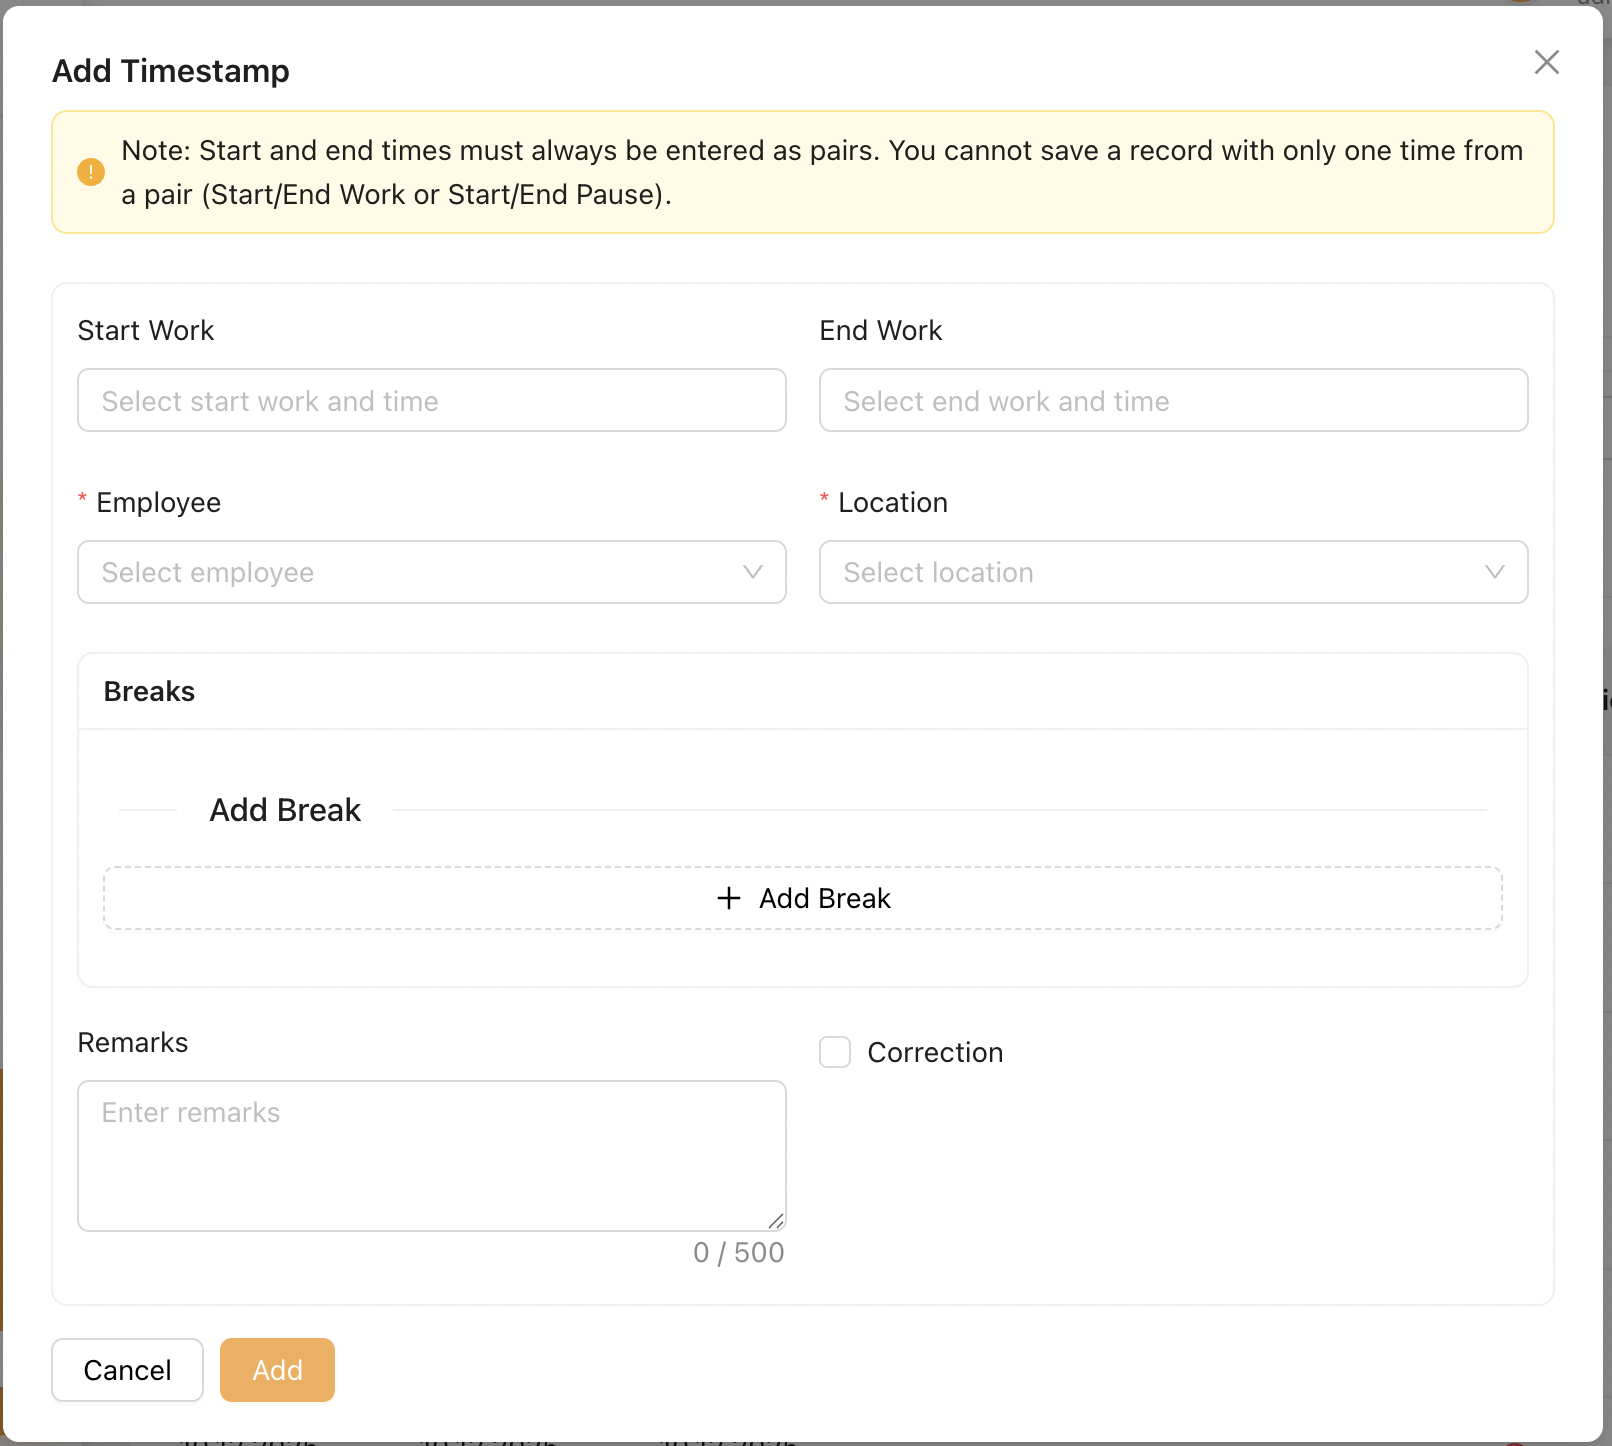Click the Remarks character counter
The height and width of the screenshot is (1446, 1612).
click(x=738, y=1252)
